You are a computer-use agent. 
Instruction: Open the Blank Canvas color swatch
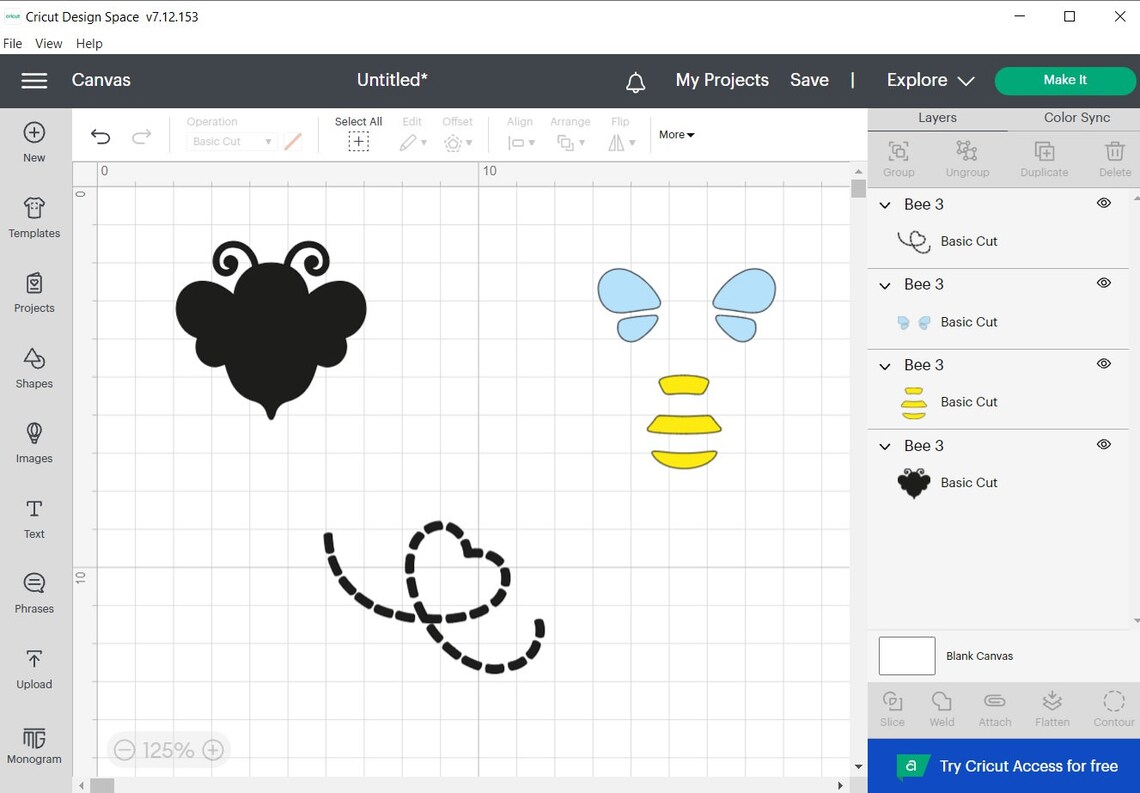pos(906,655)
